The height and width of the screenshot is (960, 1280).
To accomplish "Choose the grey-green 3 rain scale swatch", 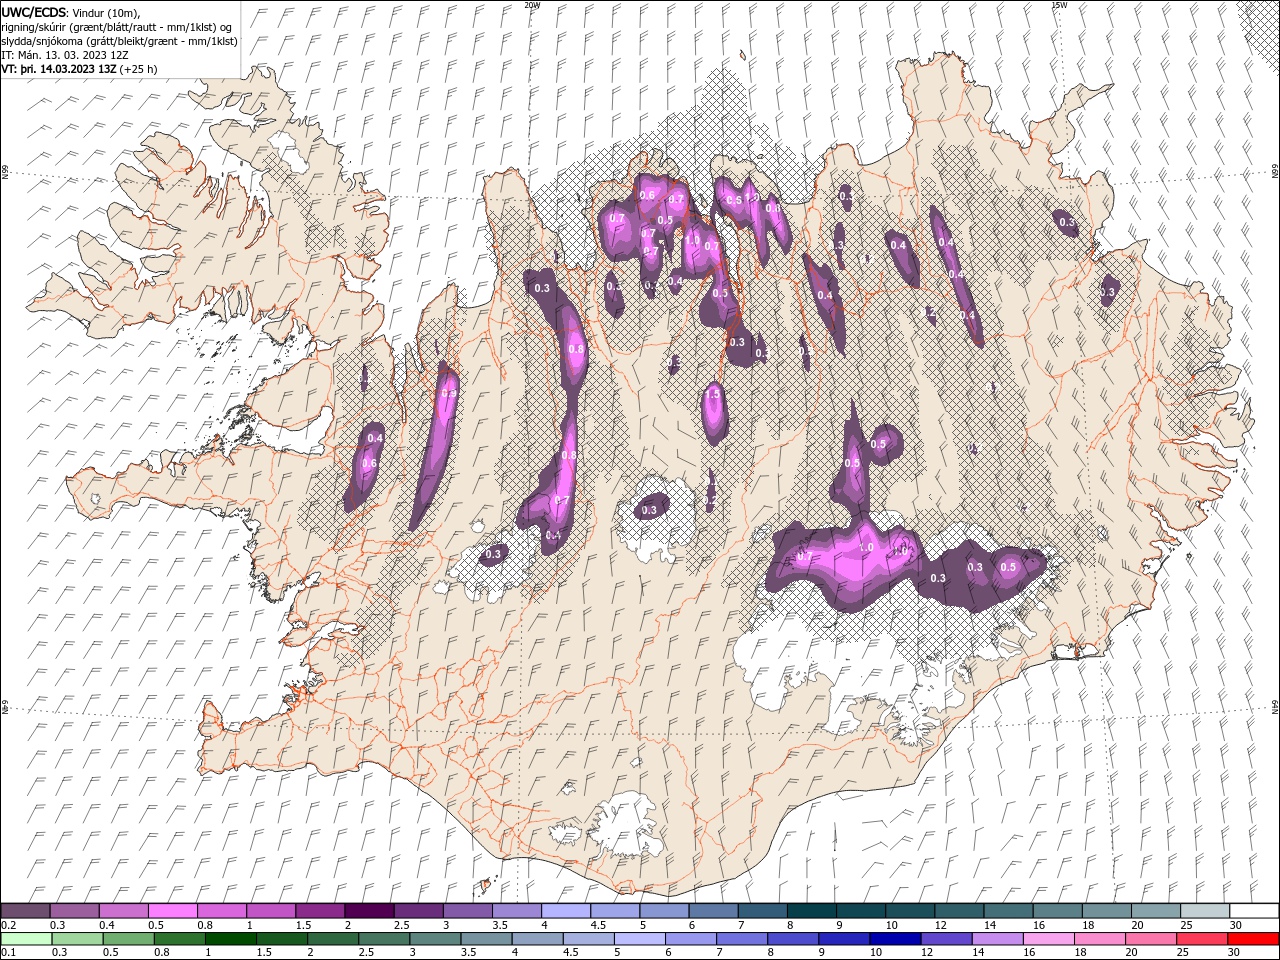I will (435, 939).
